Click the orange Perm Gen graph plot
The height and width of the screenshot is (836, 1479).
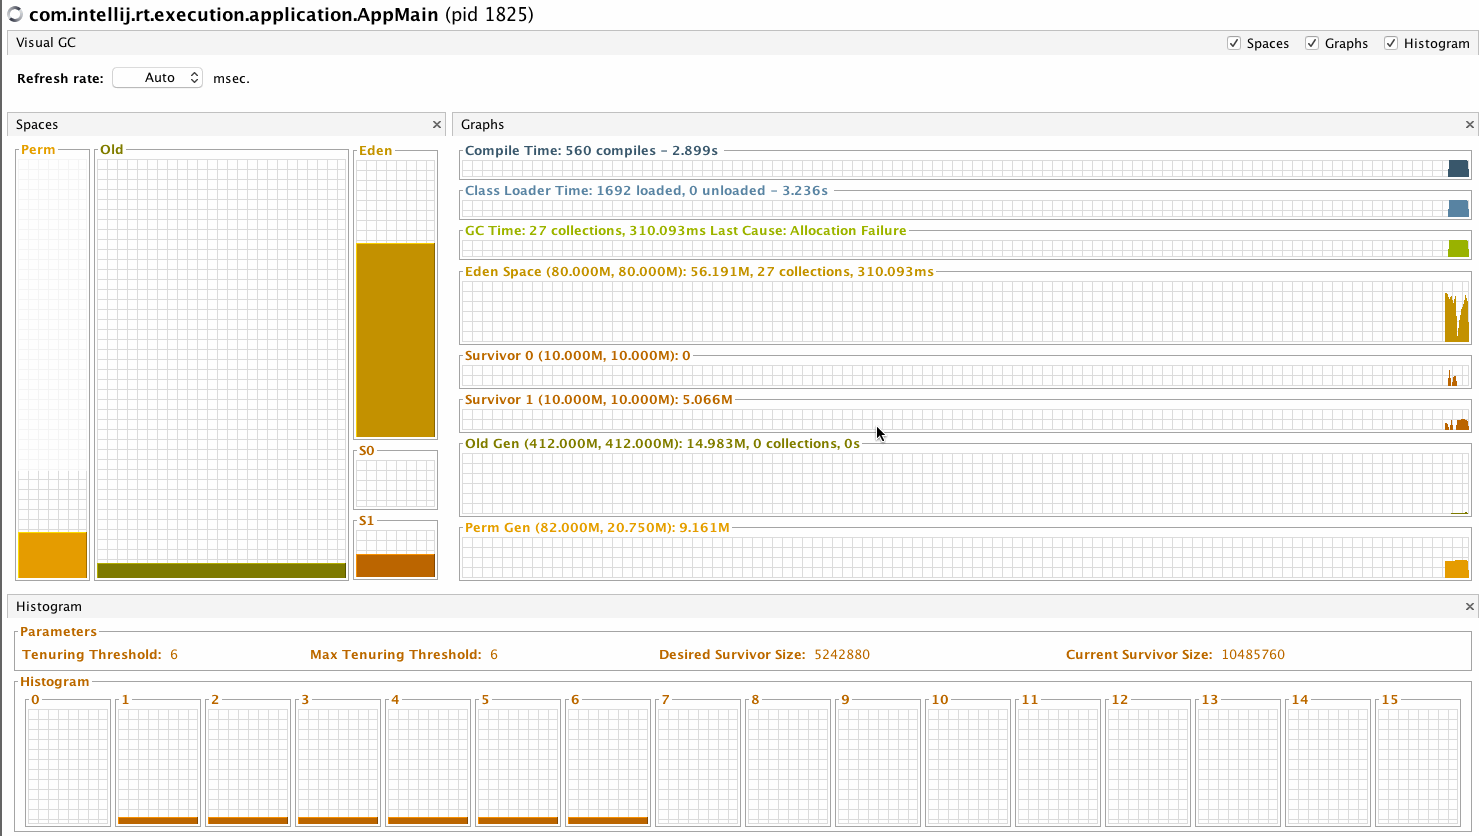(x=1457, y=569)
